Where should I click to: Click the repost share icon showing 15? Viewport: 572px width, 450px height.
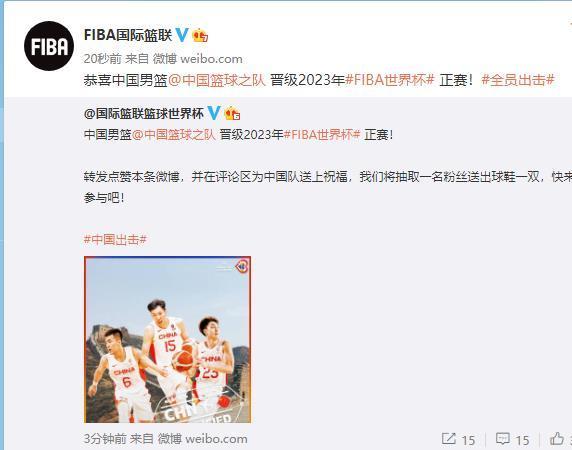tap(448, 439)
